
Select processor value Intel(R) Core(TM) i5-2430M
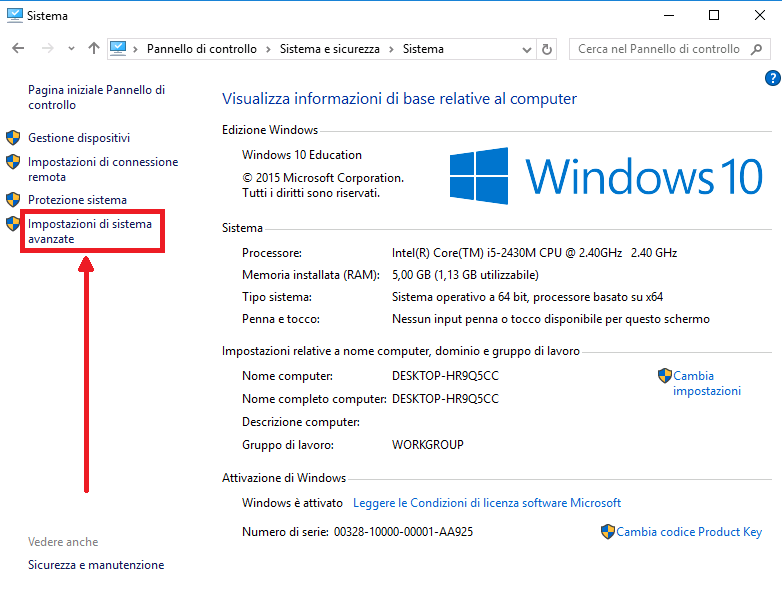[534, 253]
